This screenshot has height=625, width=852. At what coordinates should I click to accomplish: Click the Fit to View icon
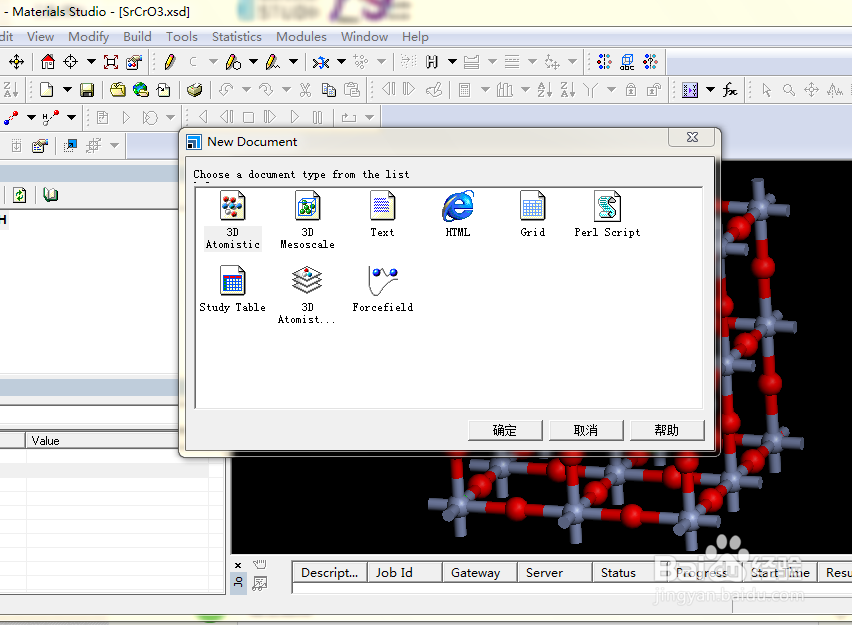(x=111, y=62)
